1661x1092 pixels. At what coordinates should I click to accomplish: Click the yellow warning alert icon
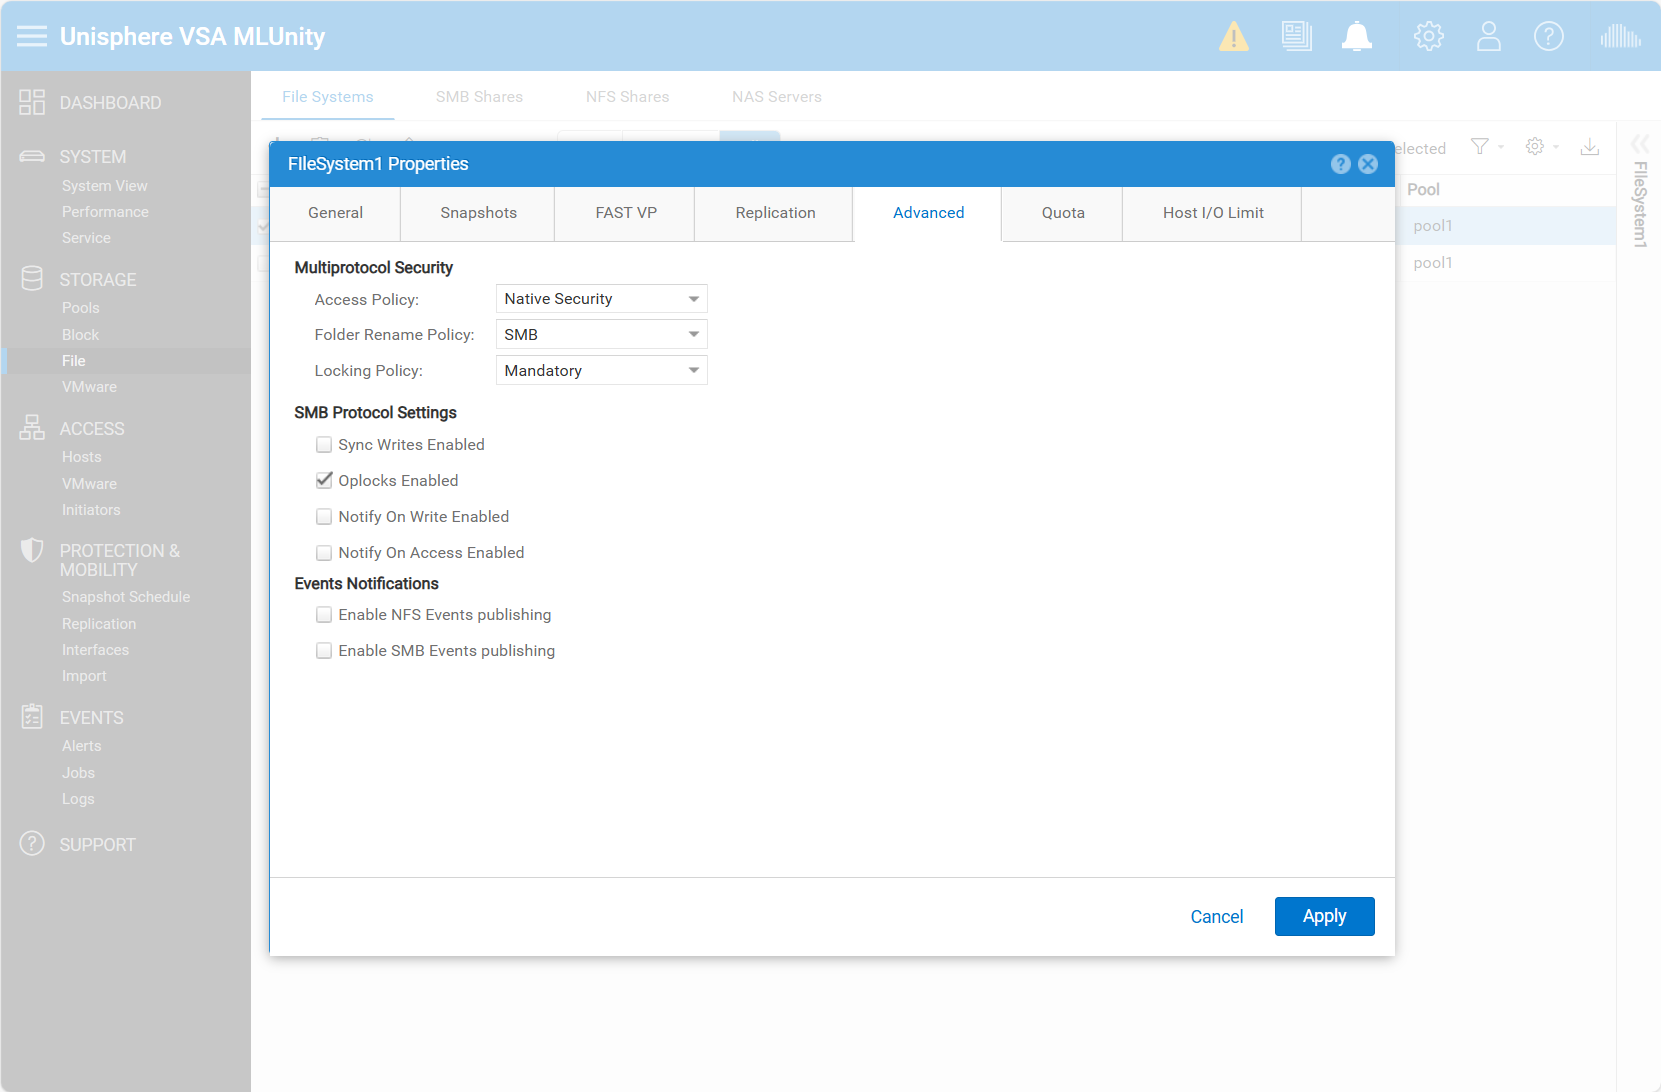(x=1234, y=37)
